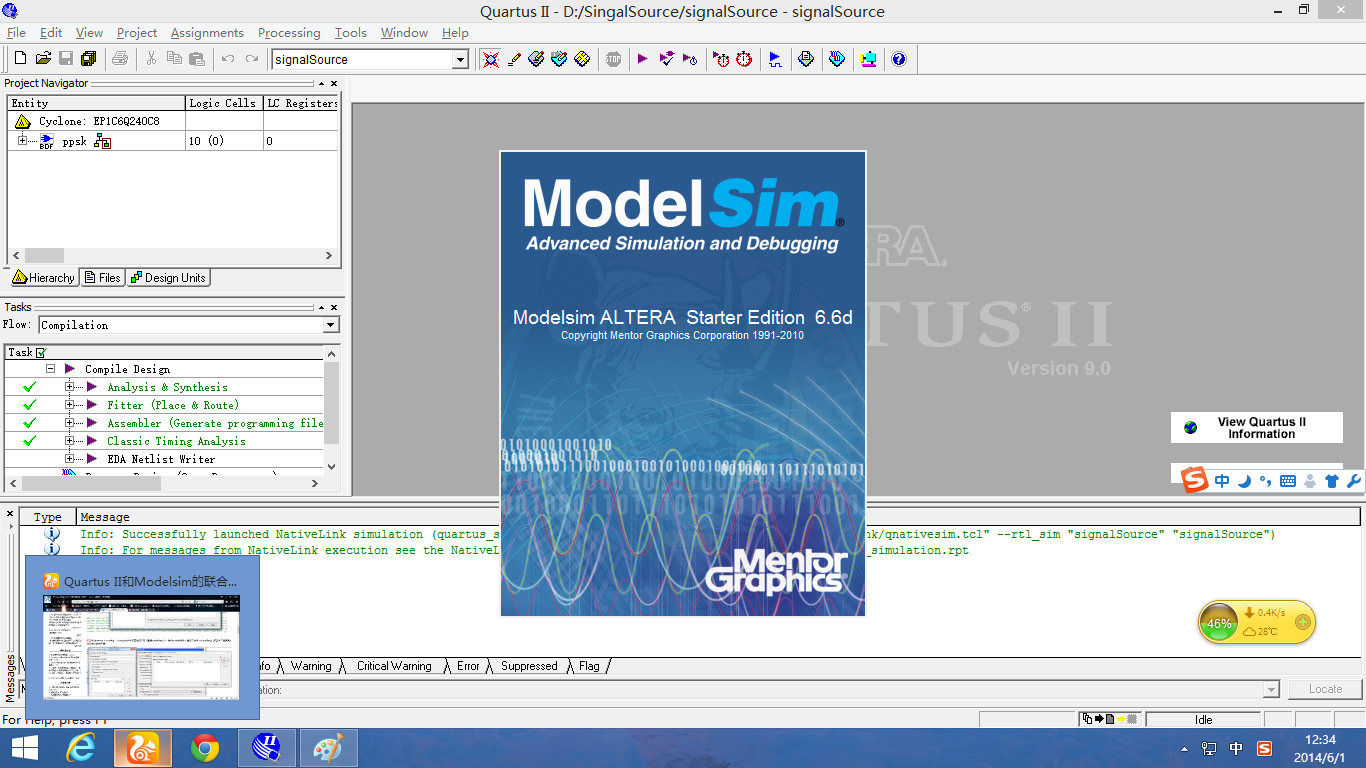Click the blue Start Simulation icon

(775, 59)
